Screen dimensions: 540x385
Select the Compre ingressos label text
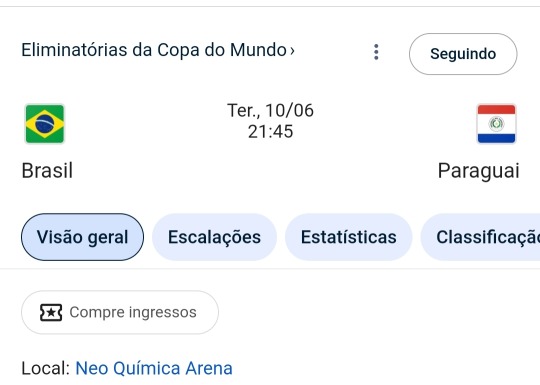click(x=133, y=313)
